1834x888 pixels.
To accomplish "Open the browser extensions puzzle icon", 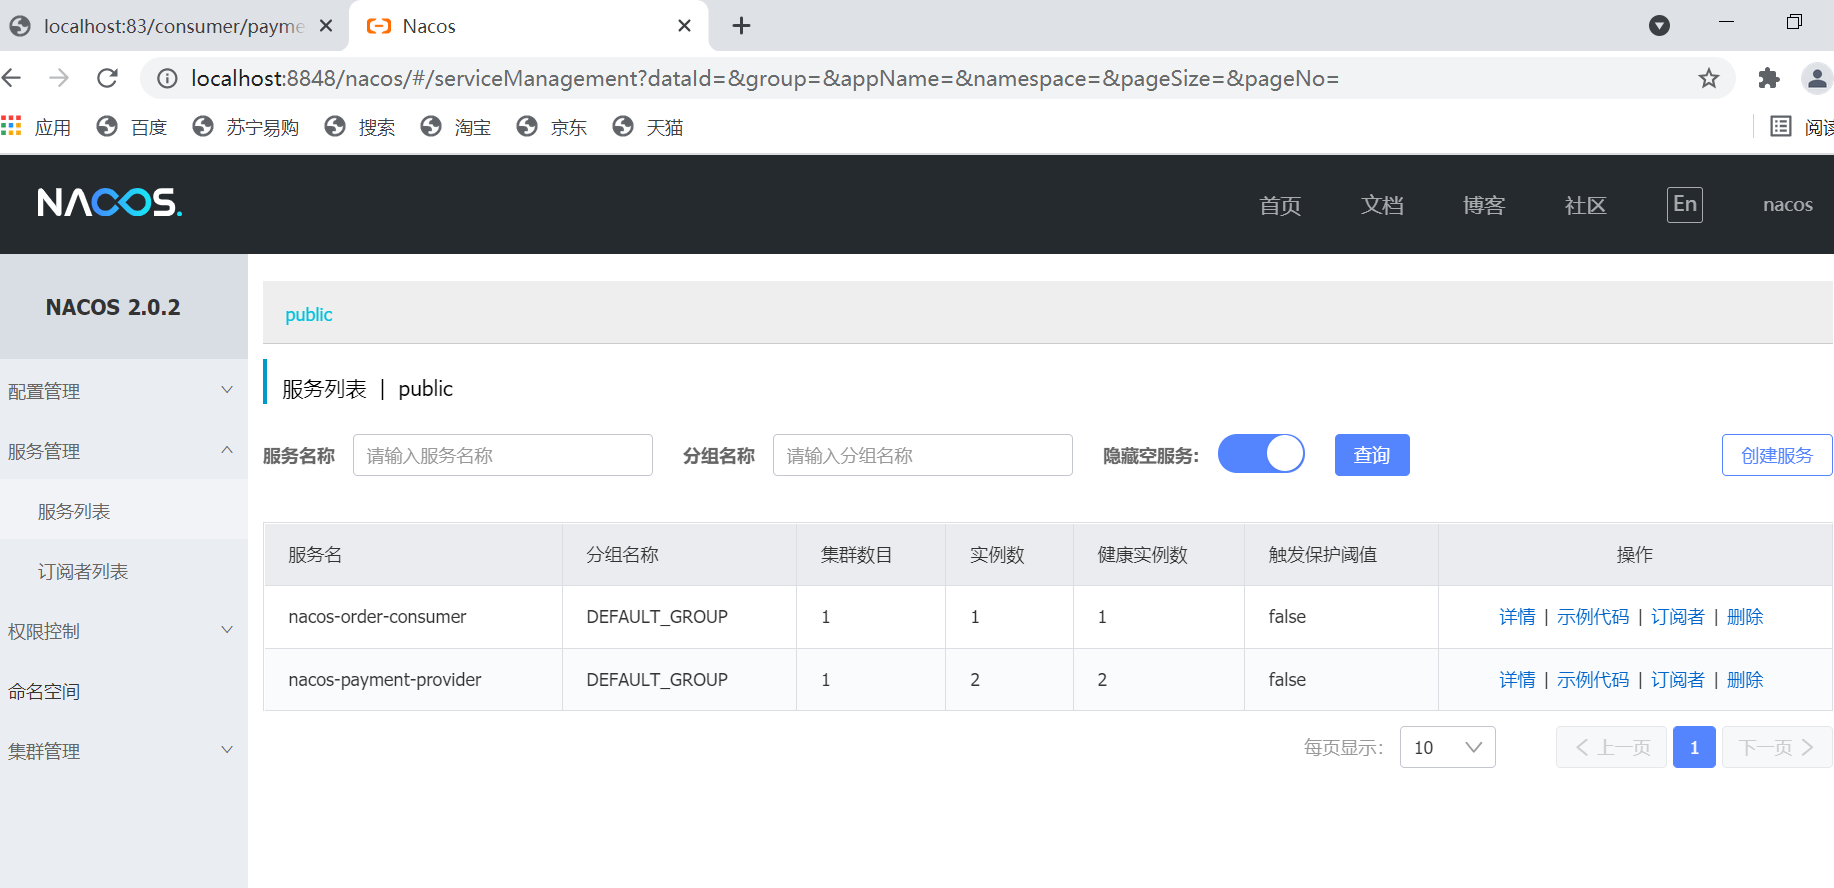I will (1769, 78).
